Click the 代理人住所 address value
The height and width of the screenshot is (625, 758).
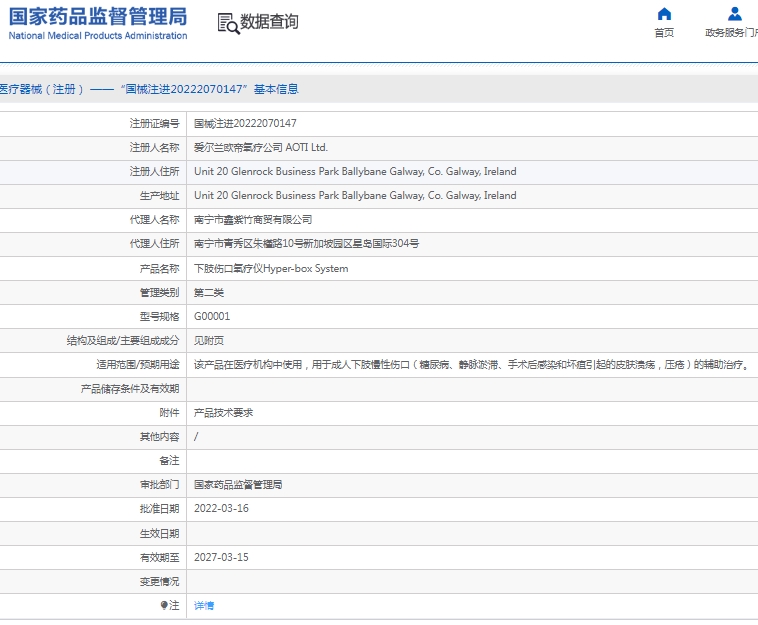click(306, 244)
